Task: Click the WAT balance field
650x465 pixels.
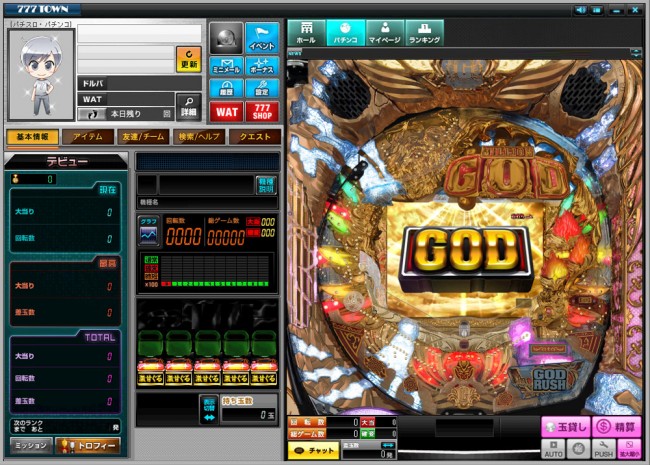Action: click(x=126, y=99)
